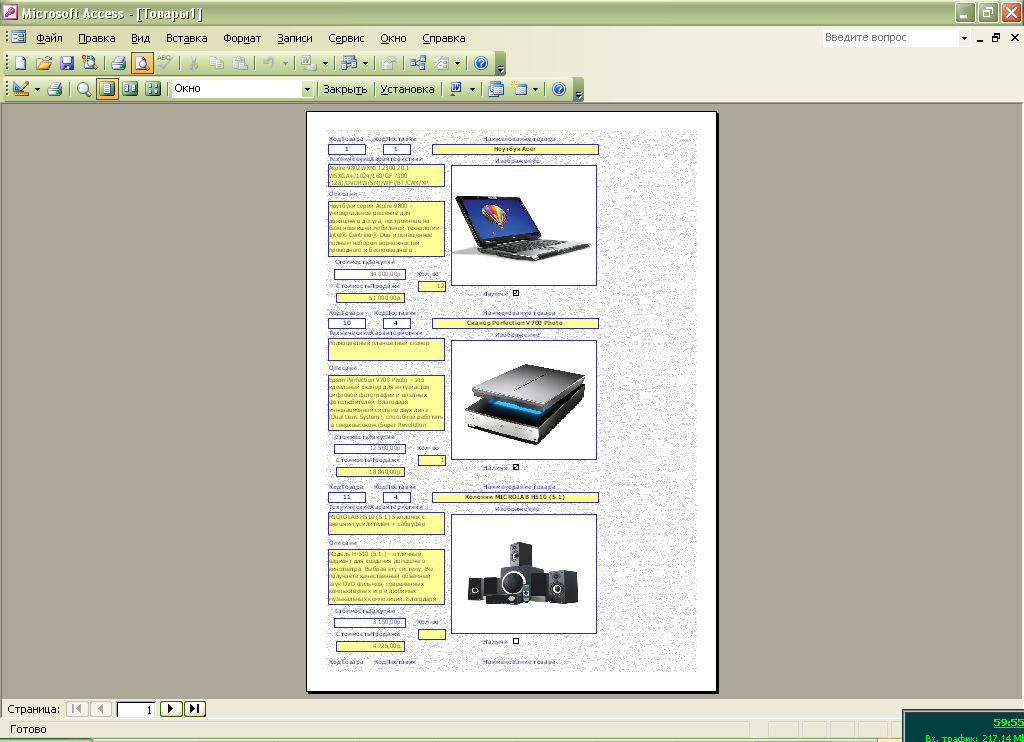1024x742 pixels.
Task: Click the Установка page setup button
Action: (408, 89)
